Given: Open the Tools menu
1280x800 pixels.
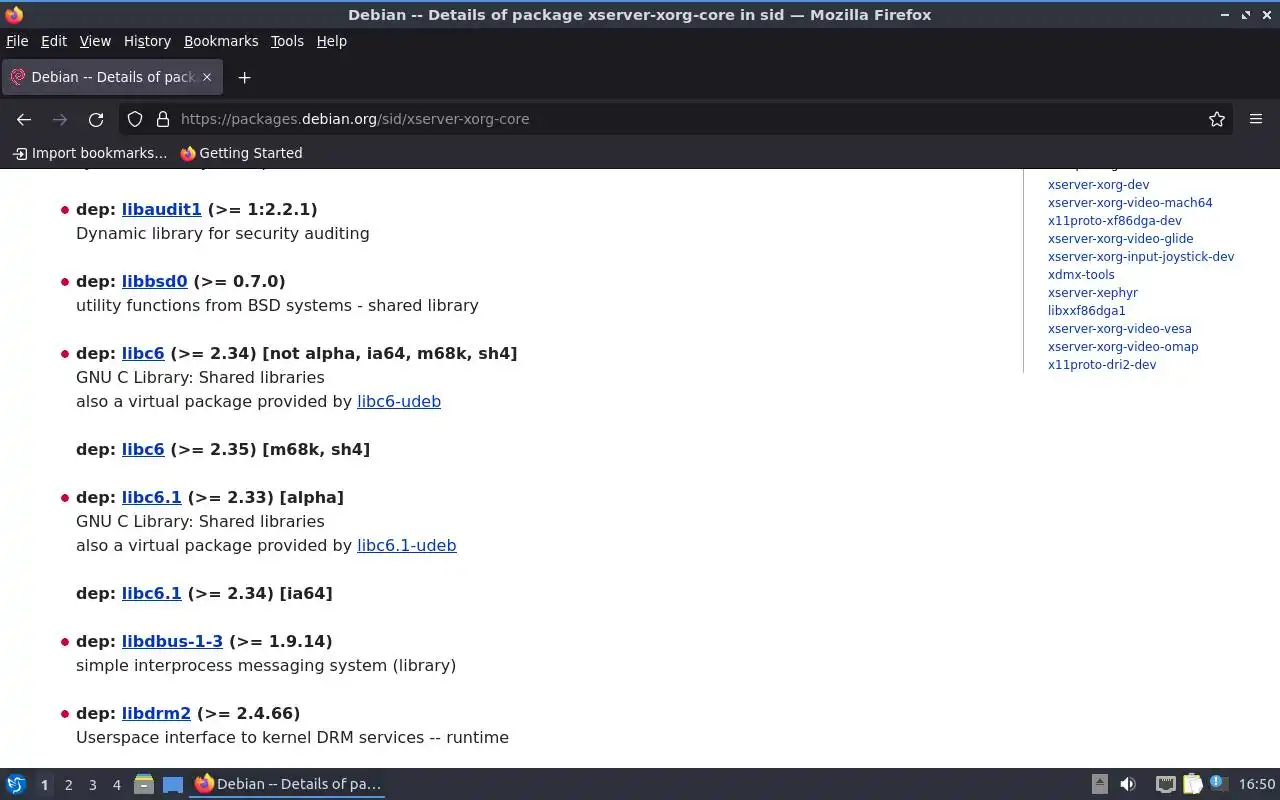Looking at the screenshot, I should [x=287, y=41].
